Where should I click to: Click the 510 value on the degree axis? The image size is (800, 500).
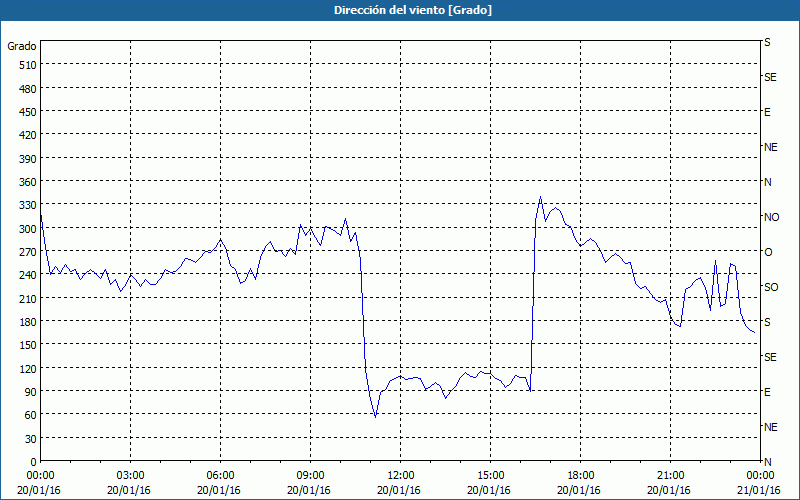27,65
